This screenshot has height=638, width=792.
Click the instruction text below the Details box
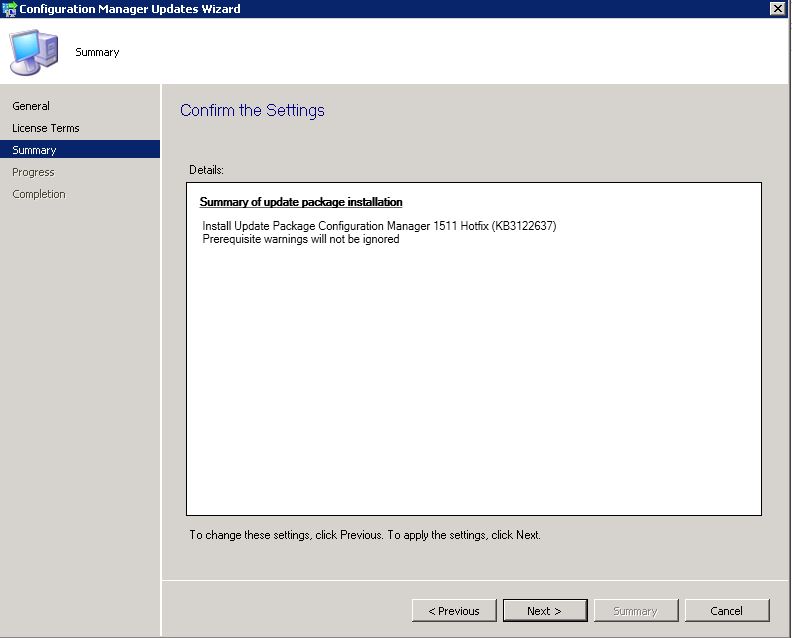(x=365, y=535)
